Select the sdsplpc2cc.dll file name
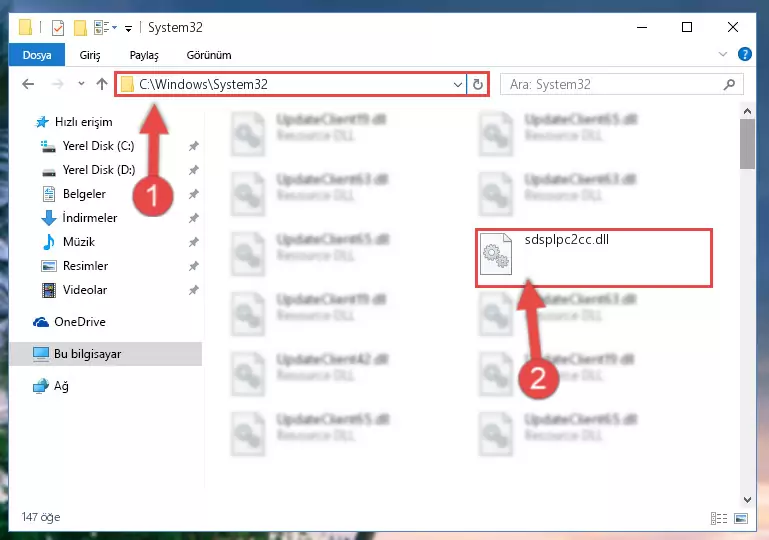The width and height of the screenshot is (769, 540). tap(566, 239)
